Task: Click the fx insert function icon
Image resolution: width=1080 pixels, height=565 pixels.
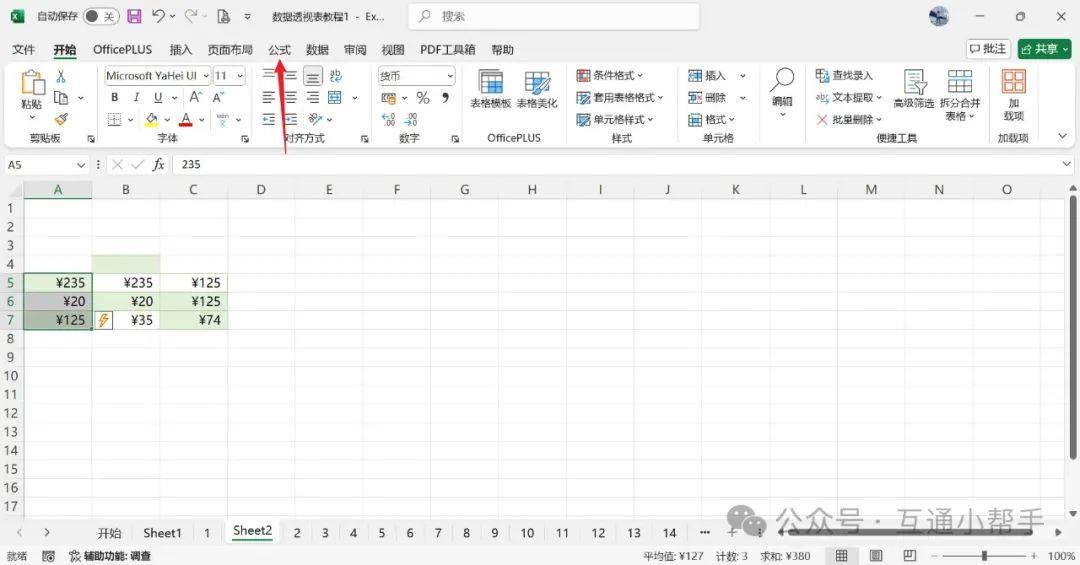Action: [x=158, y=164]
